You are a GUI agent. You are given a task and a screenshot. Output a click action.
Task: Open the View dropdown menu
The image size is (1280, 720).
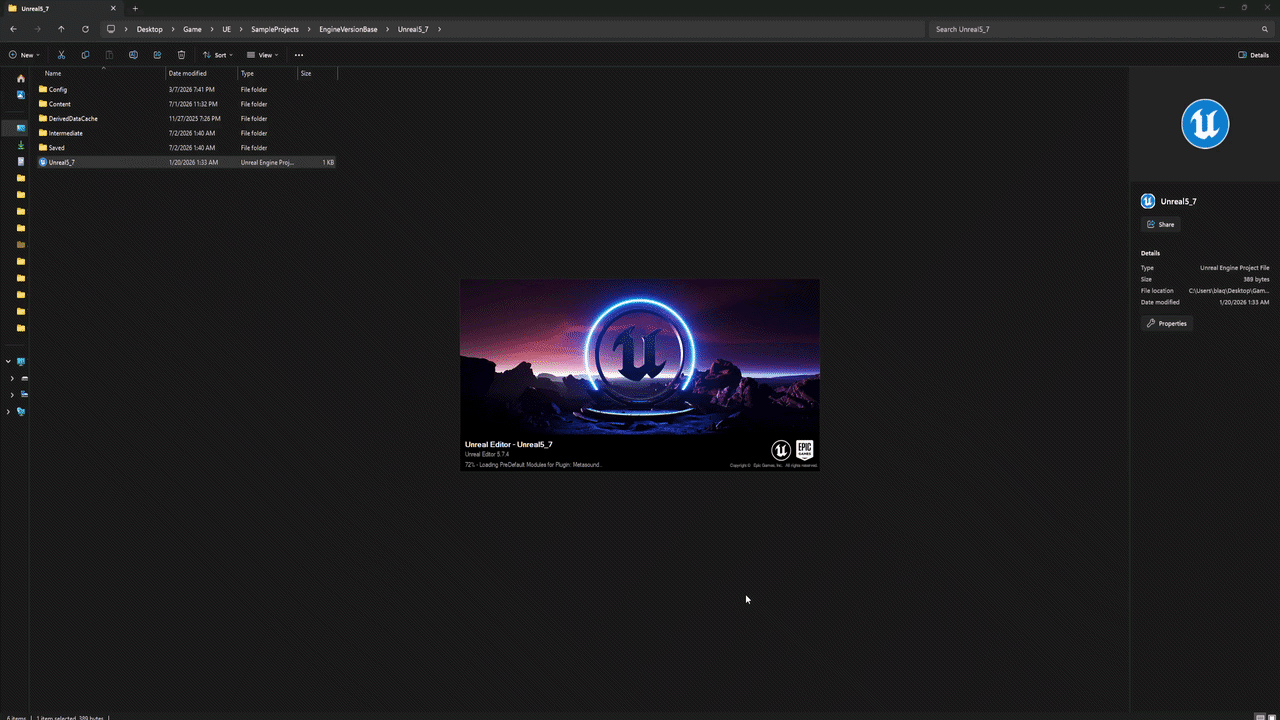261,55
